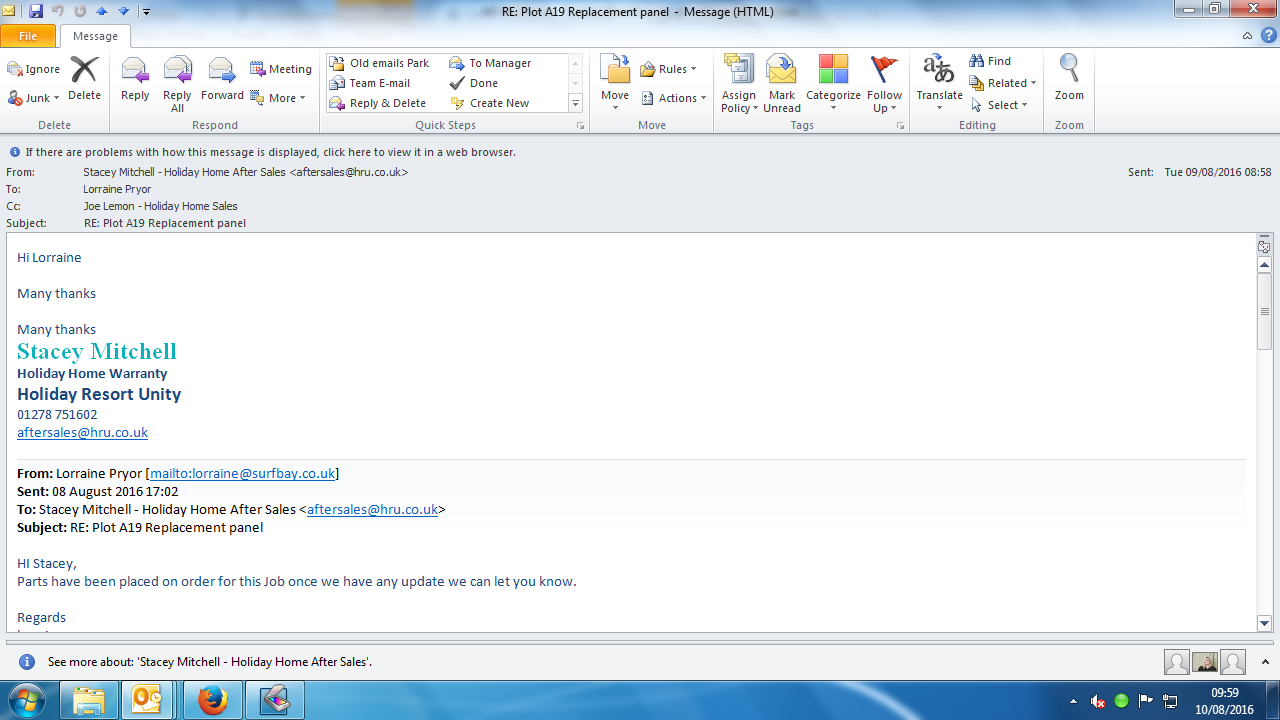Click the sender name in From field

245,172
